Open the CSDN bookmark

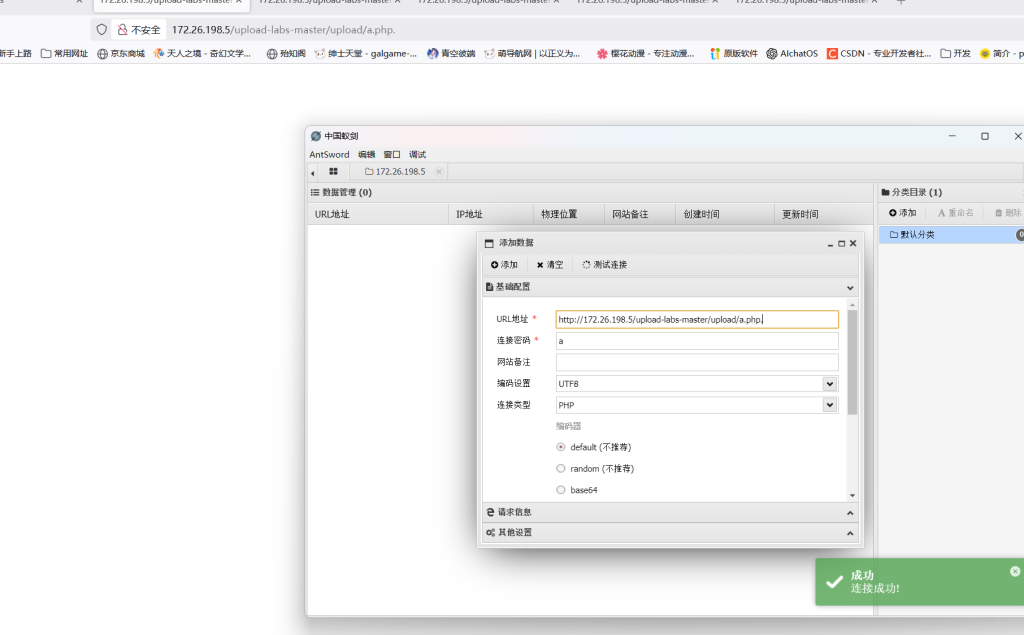[878, 54]
